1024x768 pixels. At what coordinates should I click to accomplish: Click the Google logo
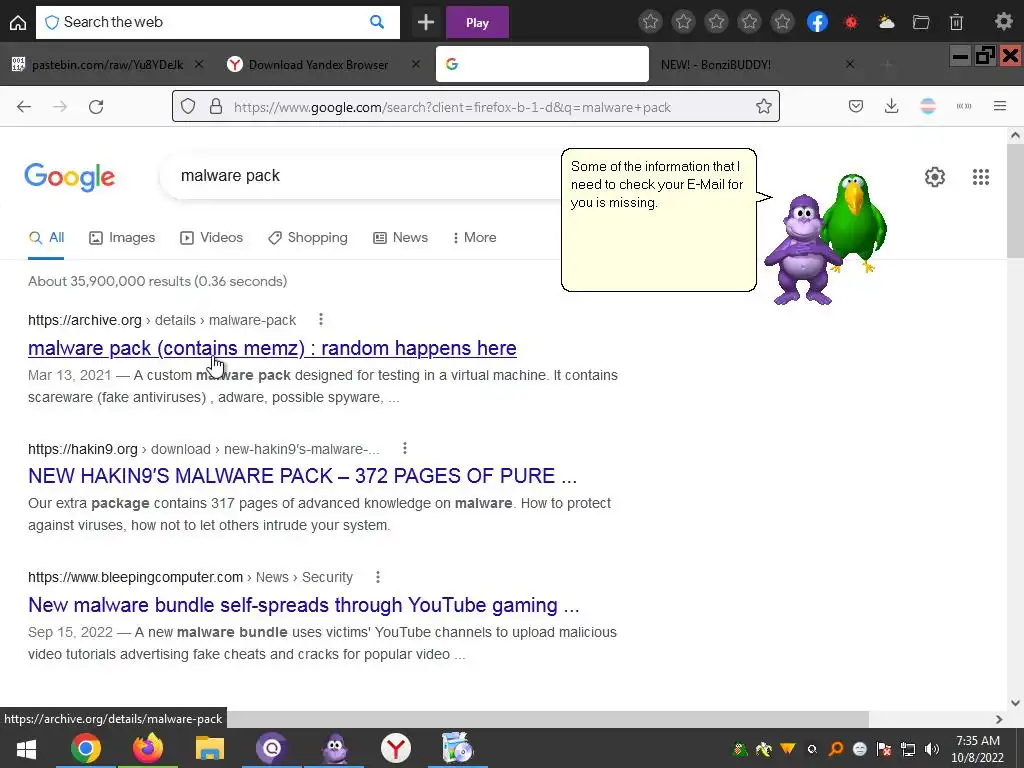[69, 177]
